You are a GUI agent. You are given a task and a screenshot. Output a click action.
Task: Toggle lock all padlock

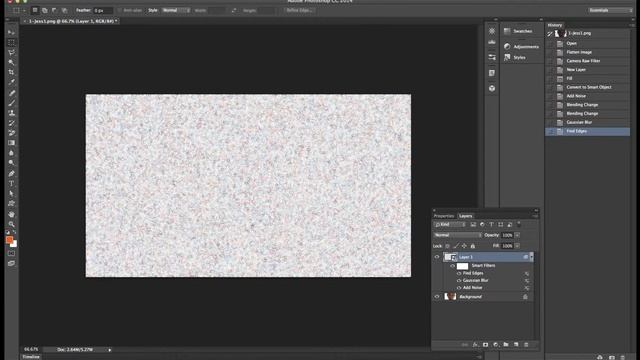(473, 246)
